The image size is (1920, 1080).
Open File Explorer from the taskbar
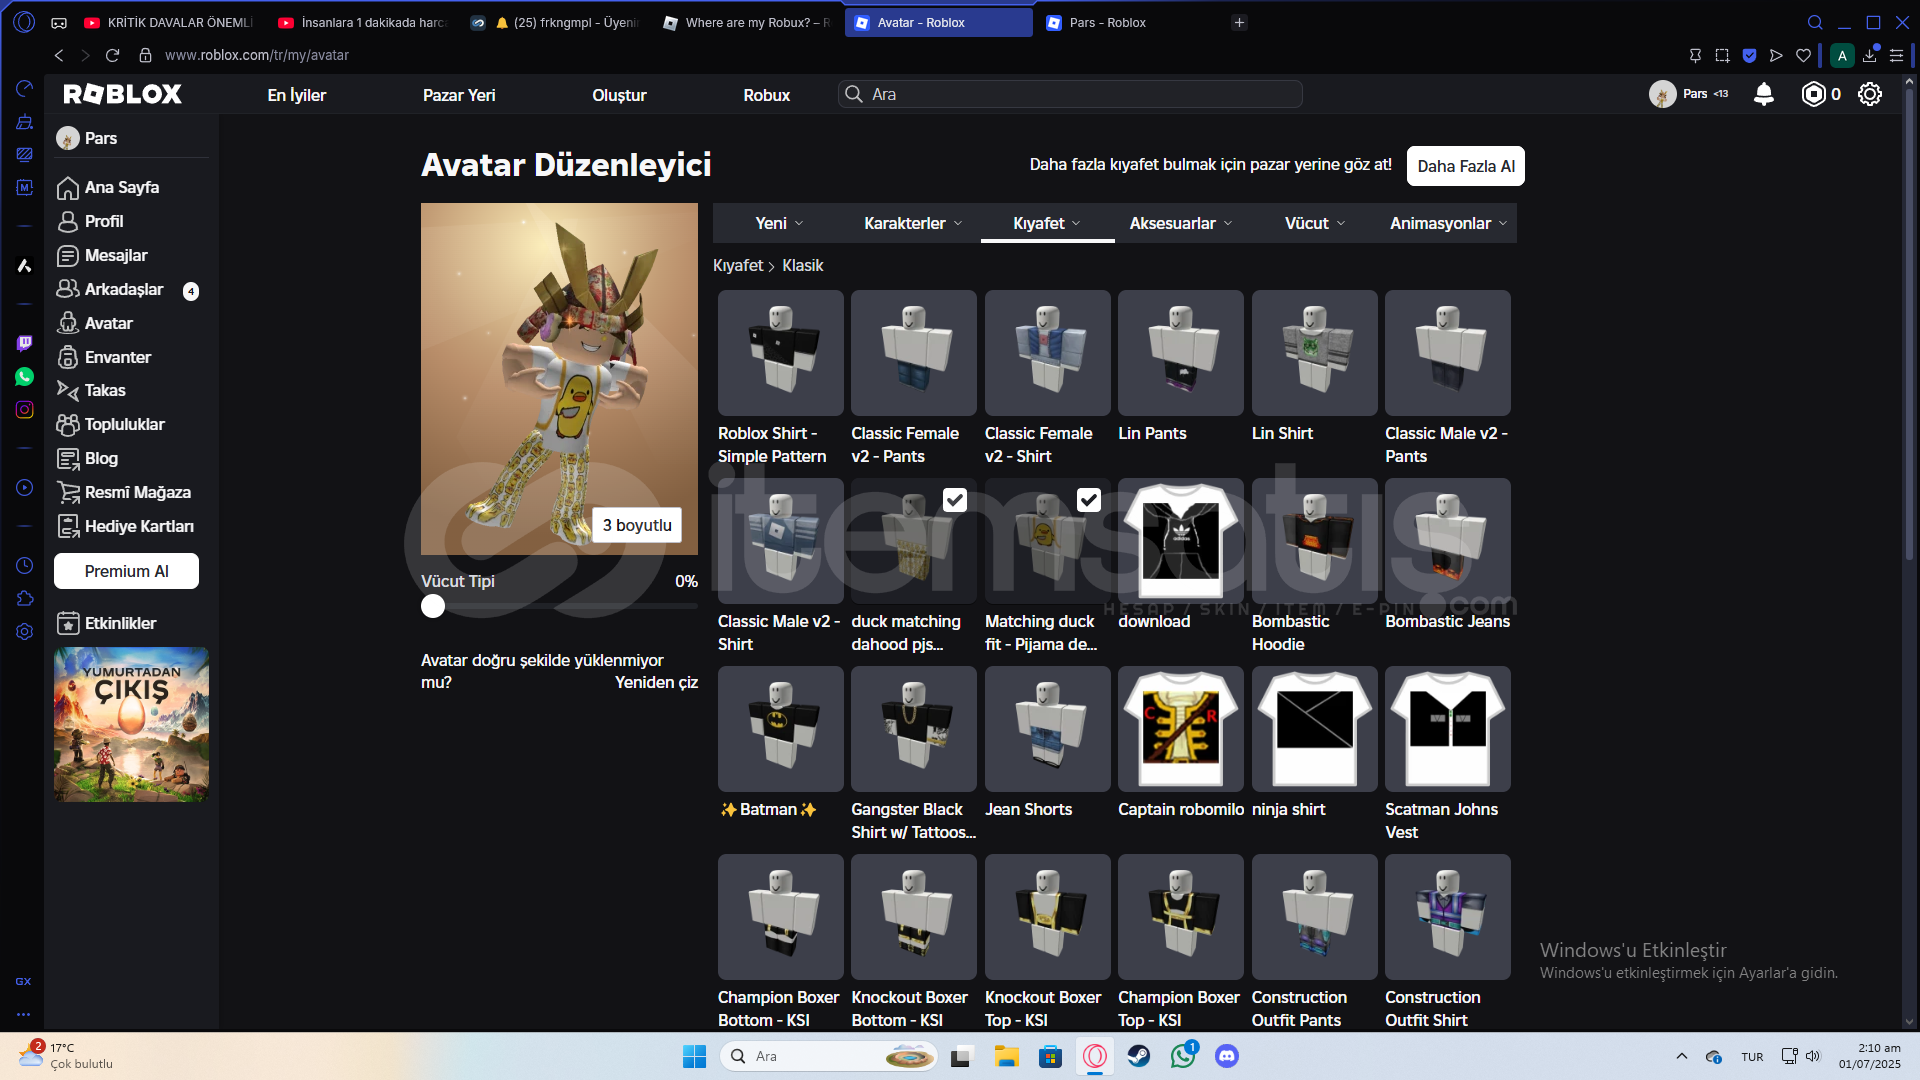point(1006,1056)
